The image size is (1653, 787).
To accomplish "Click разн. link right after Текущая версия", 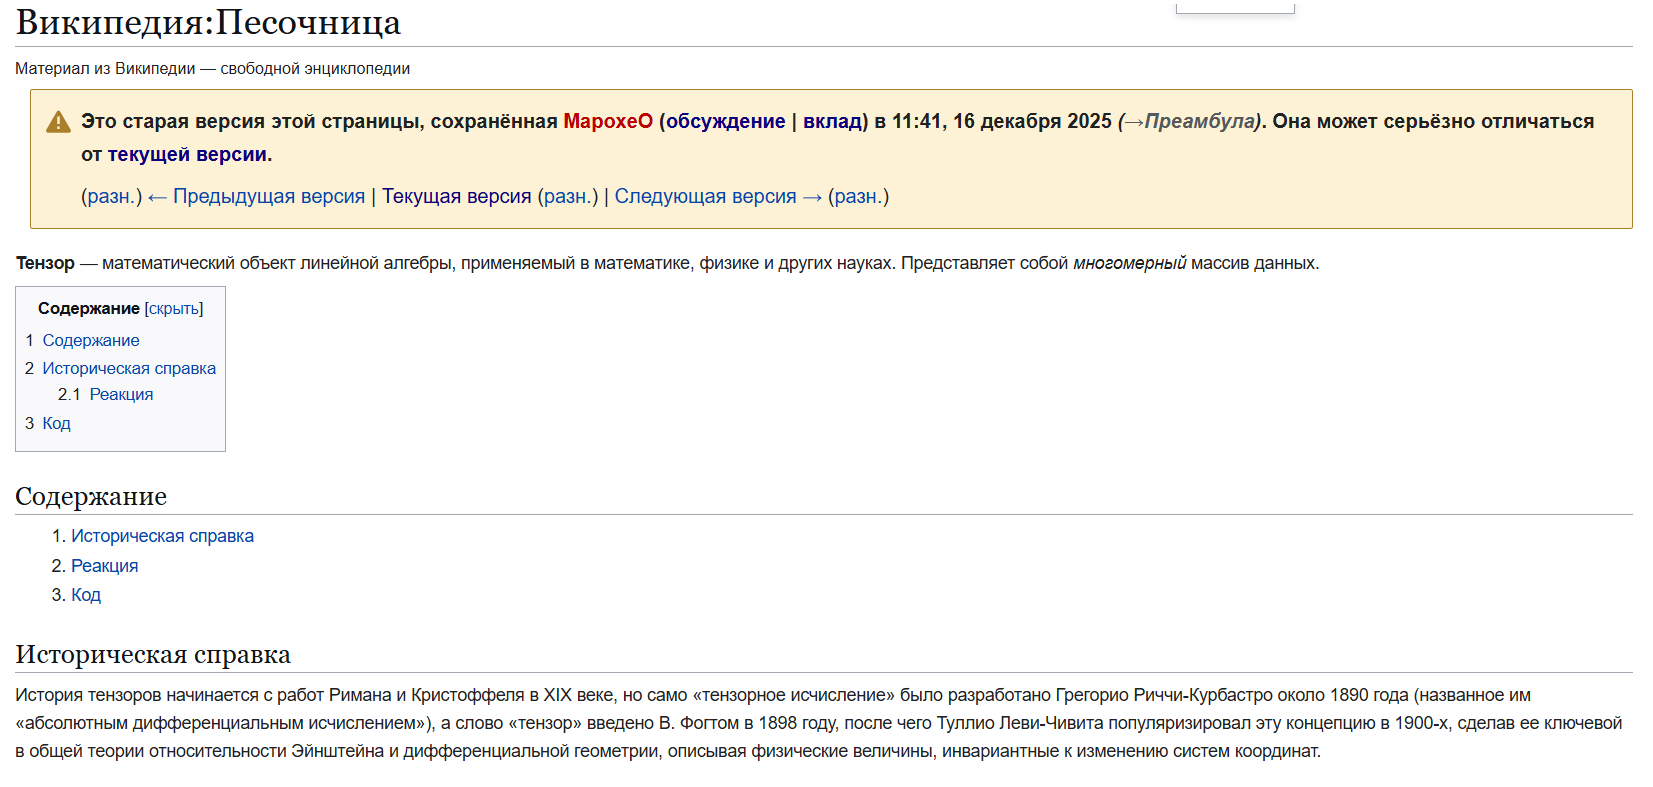I will click(567, 196).
